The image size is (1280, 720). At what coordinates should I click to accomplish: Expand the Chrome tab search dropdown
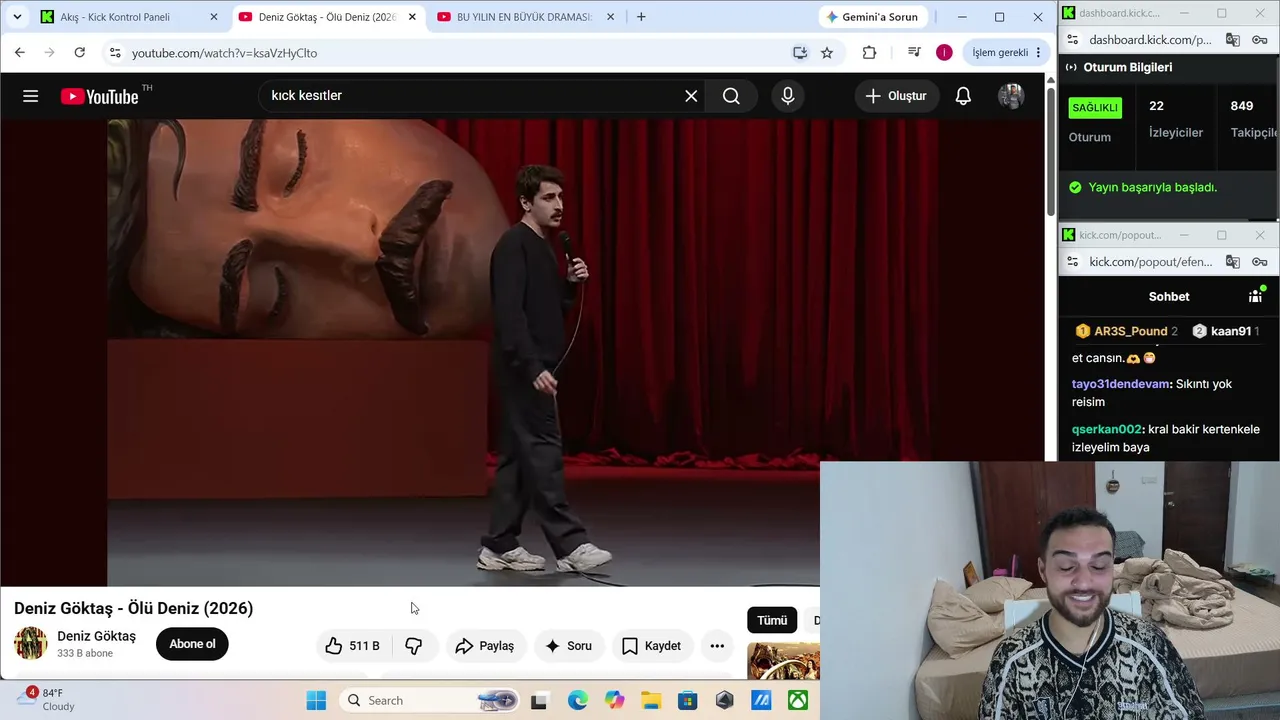coord(17,17)
